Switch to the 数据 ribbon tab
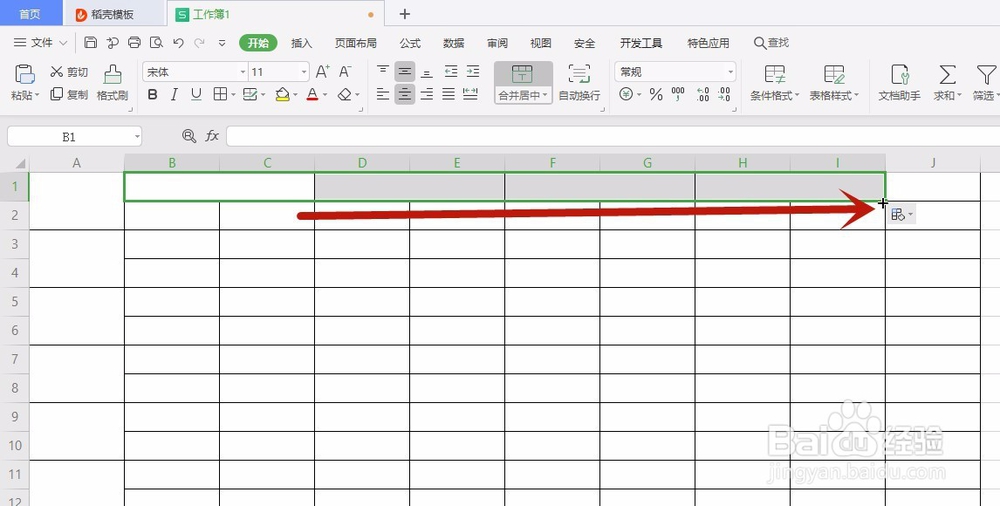 [x=453, y=43]
